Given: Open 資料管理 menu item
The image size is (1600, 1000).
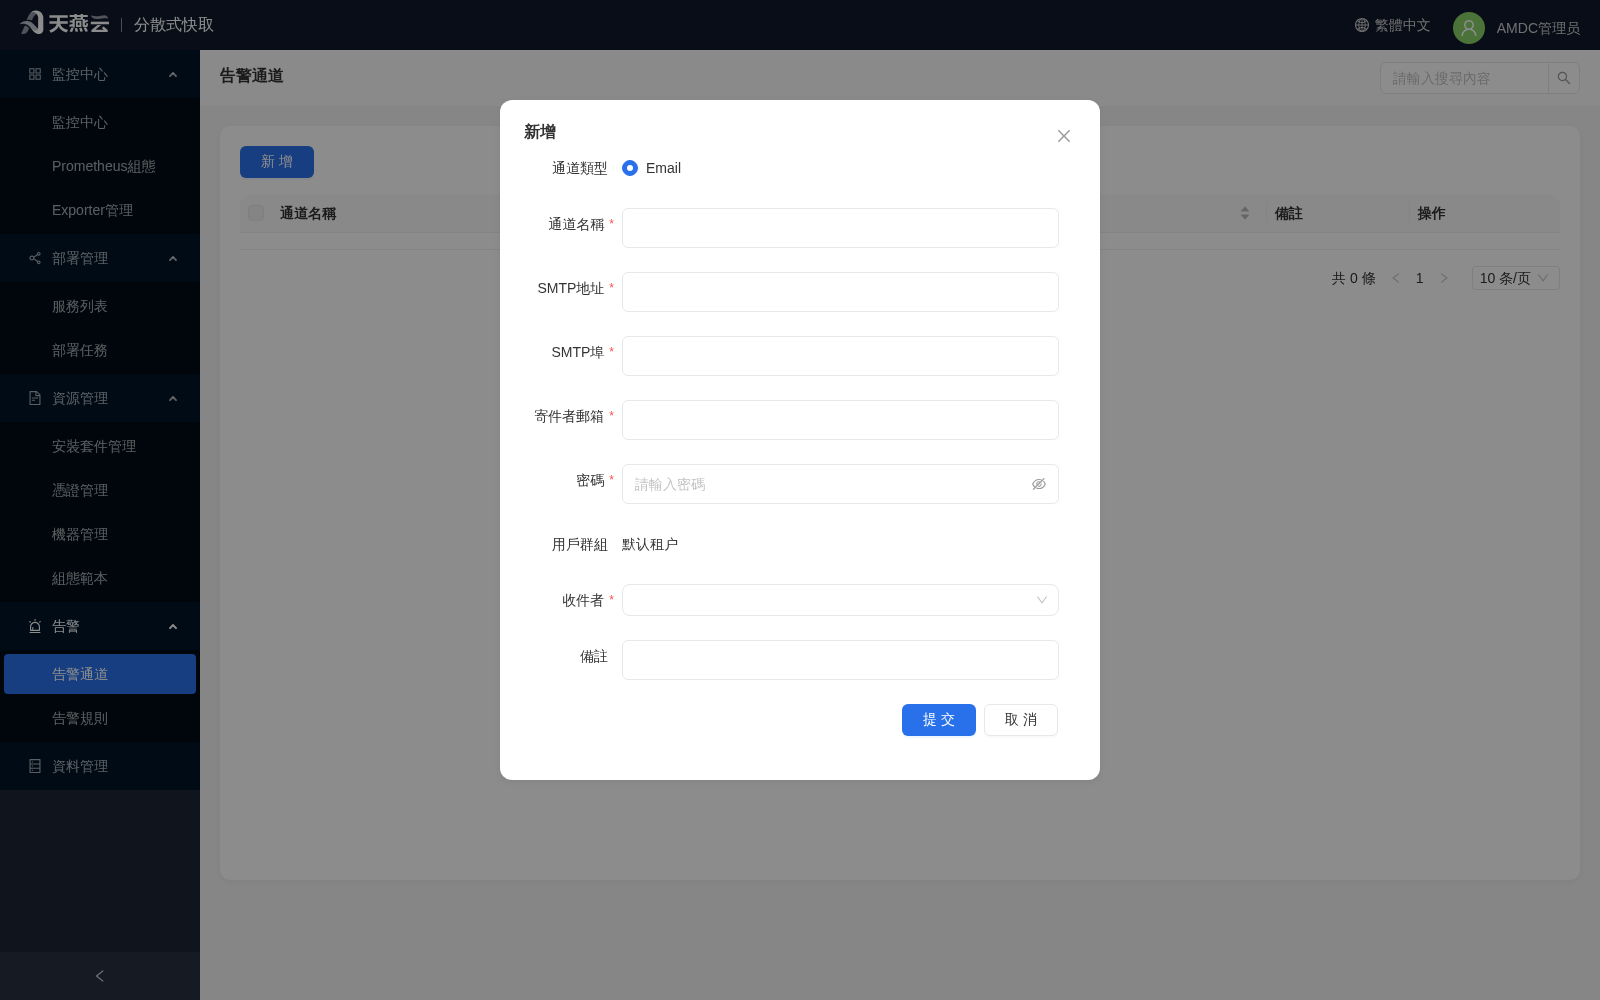Looking at the screenshot, I should pos(100,766).
